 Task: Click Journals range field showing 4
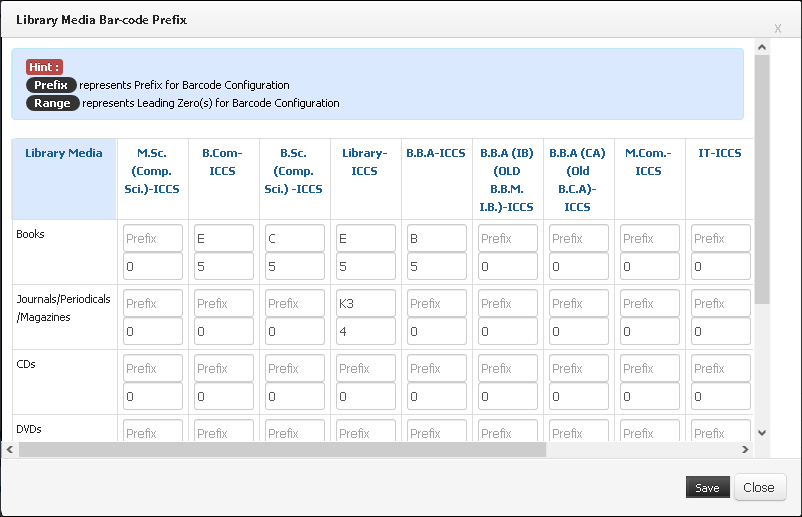tap(366, 331)
